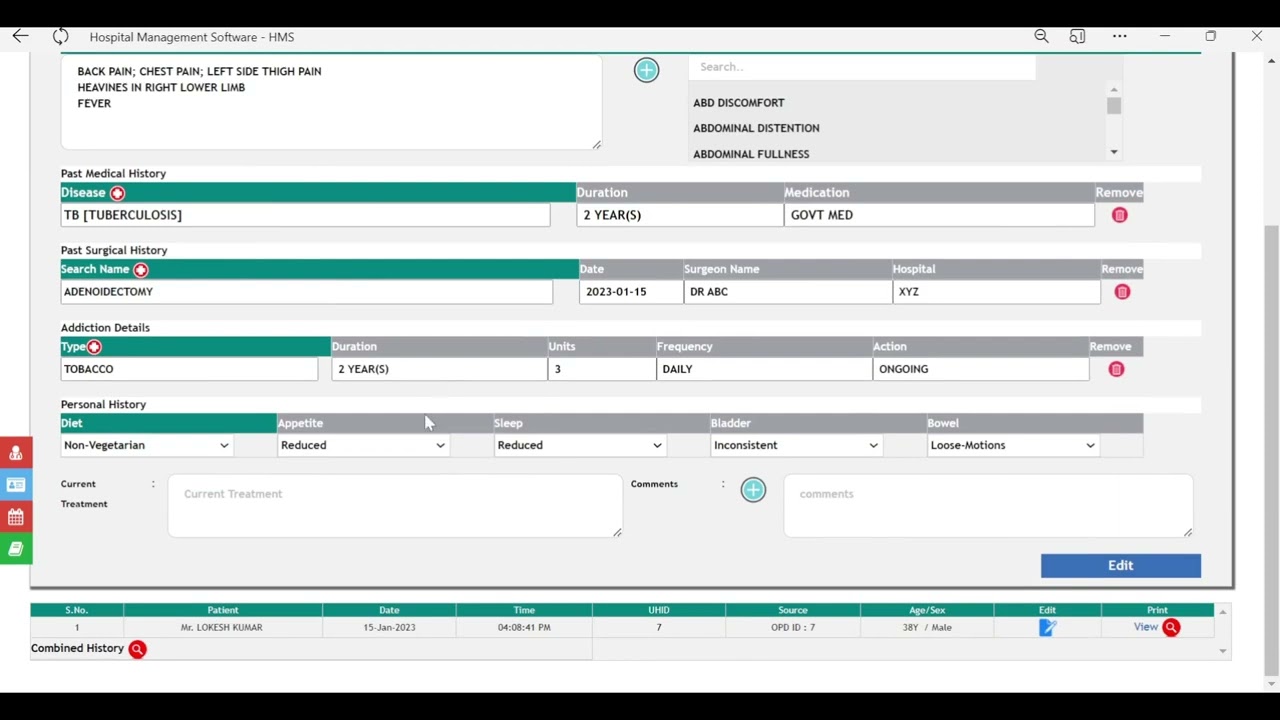The image size is (1280, 720).
Task: Reload the Hospital Management Software page
Action: (61, 36)
